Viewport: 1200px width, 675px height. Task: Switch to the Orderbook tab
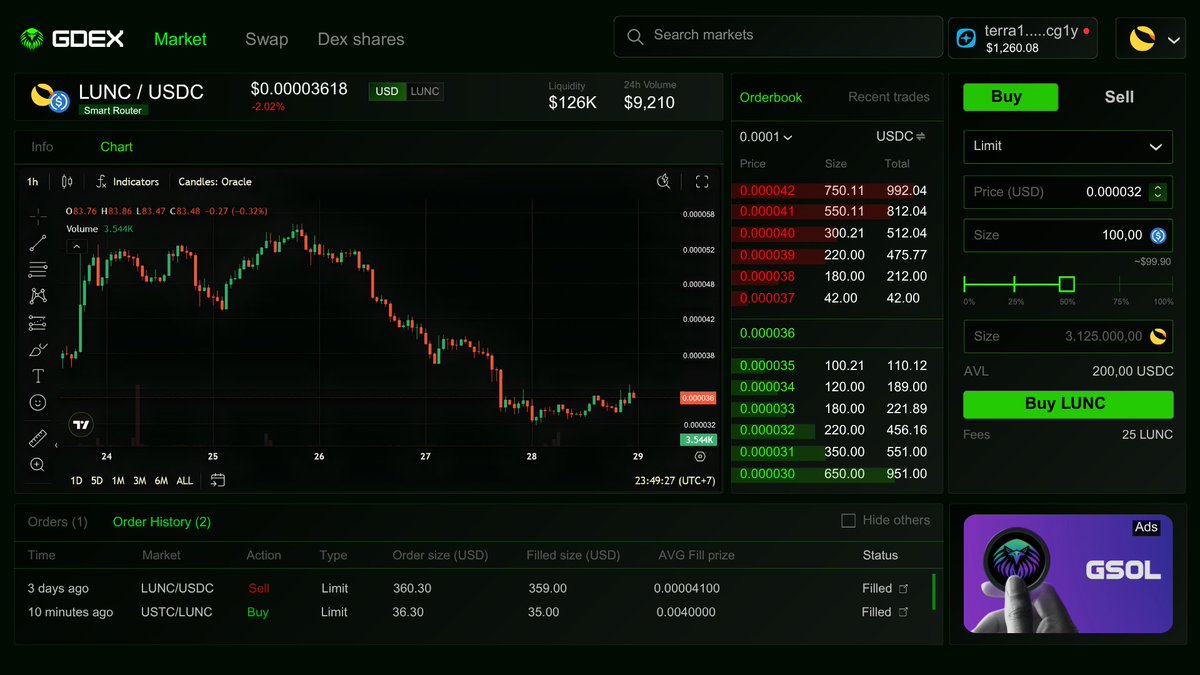[771, 97]
